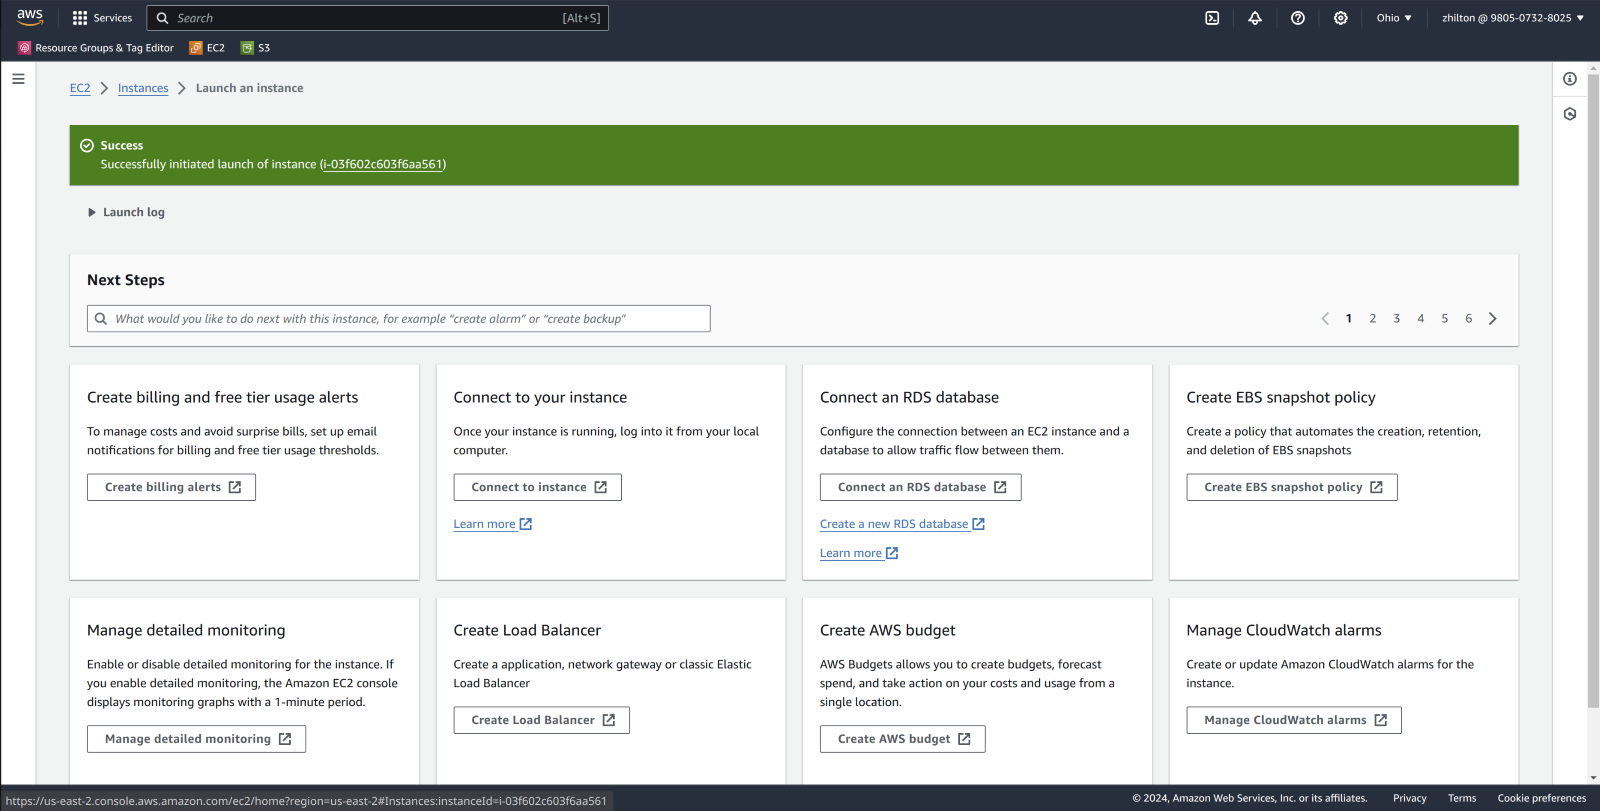Select page 1 of Next Steps

point(1349,319)
